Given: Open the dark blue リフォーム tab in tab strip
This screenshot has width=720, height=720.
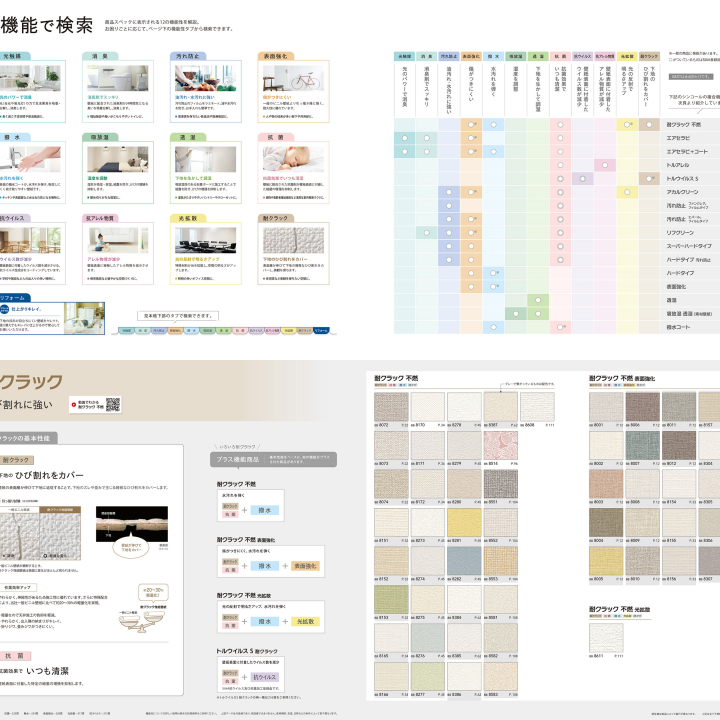Looking at the screenshot, I should (320, 329).
